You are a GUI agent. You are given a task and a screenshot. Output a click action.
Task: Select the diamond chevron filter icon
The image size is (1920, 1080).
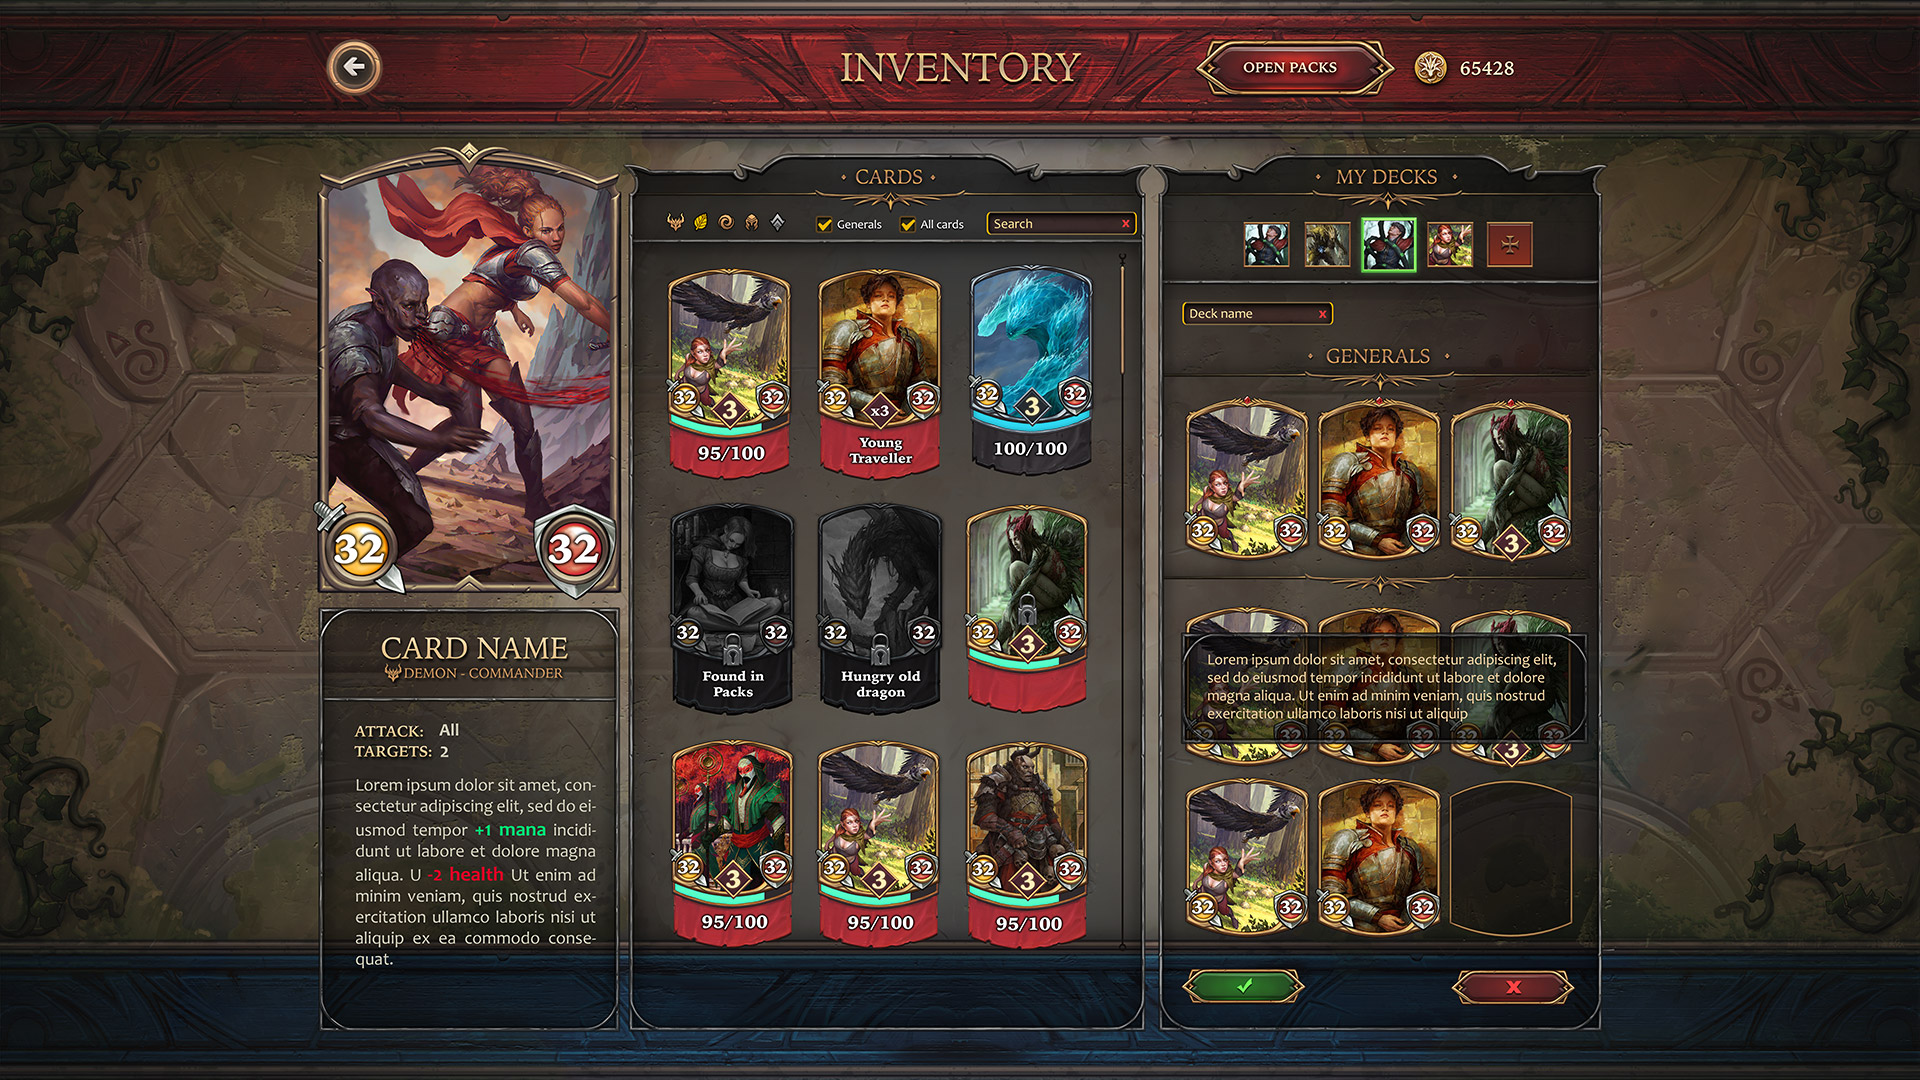778,222
